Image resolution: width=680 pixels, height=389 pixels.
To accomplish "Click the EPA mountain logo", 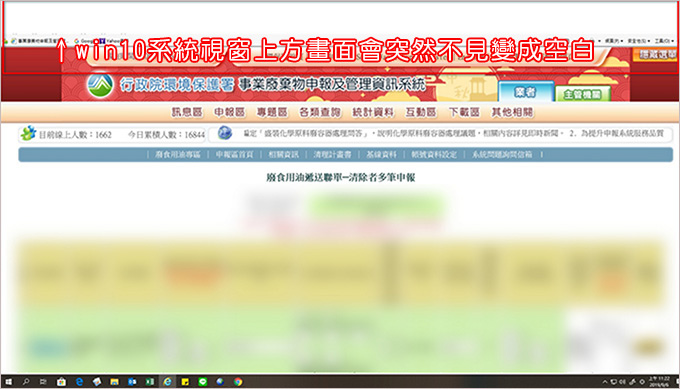I will pos(100,85).
